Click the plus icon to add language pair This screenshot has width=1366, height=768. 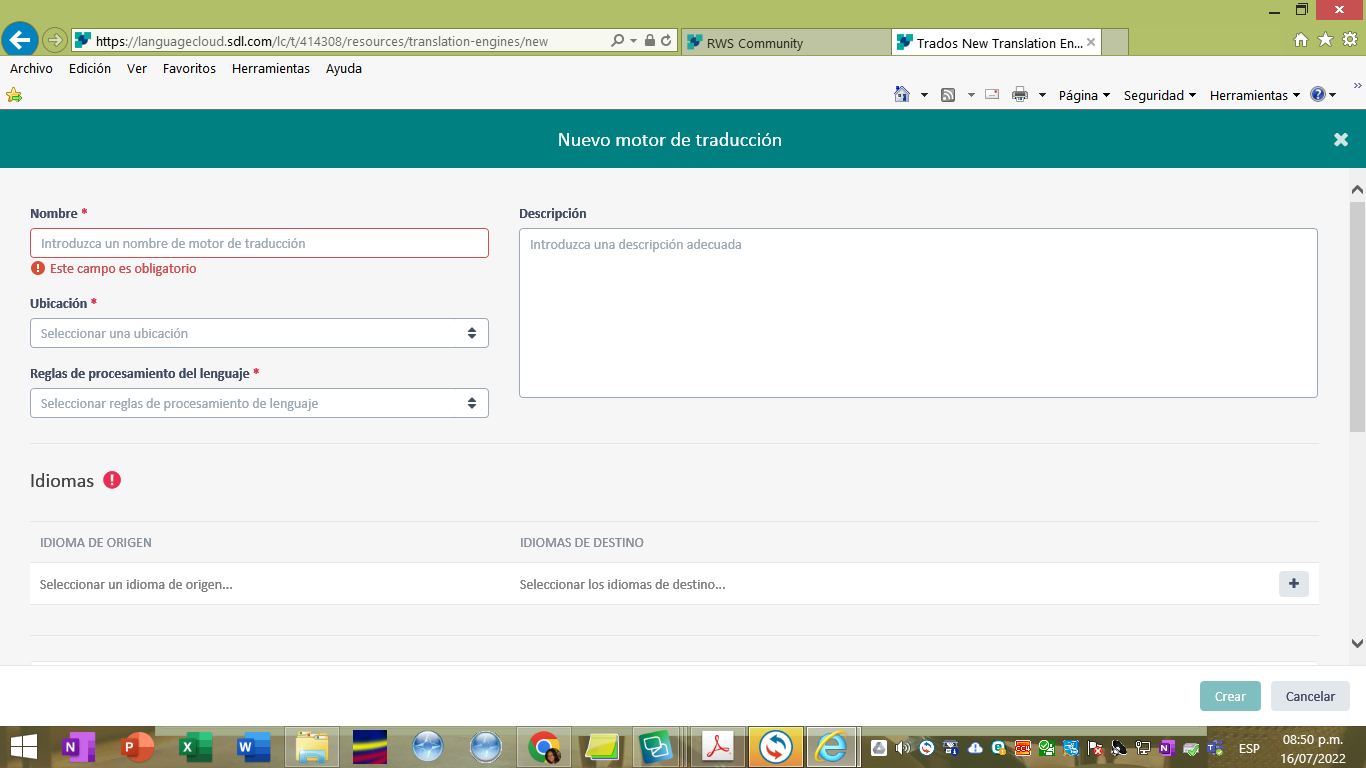1293,584
